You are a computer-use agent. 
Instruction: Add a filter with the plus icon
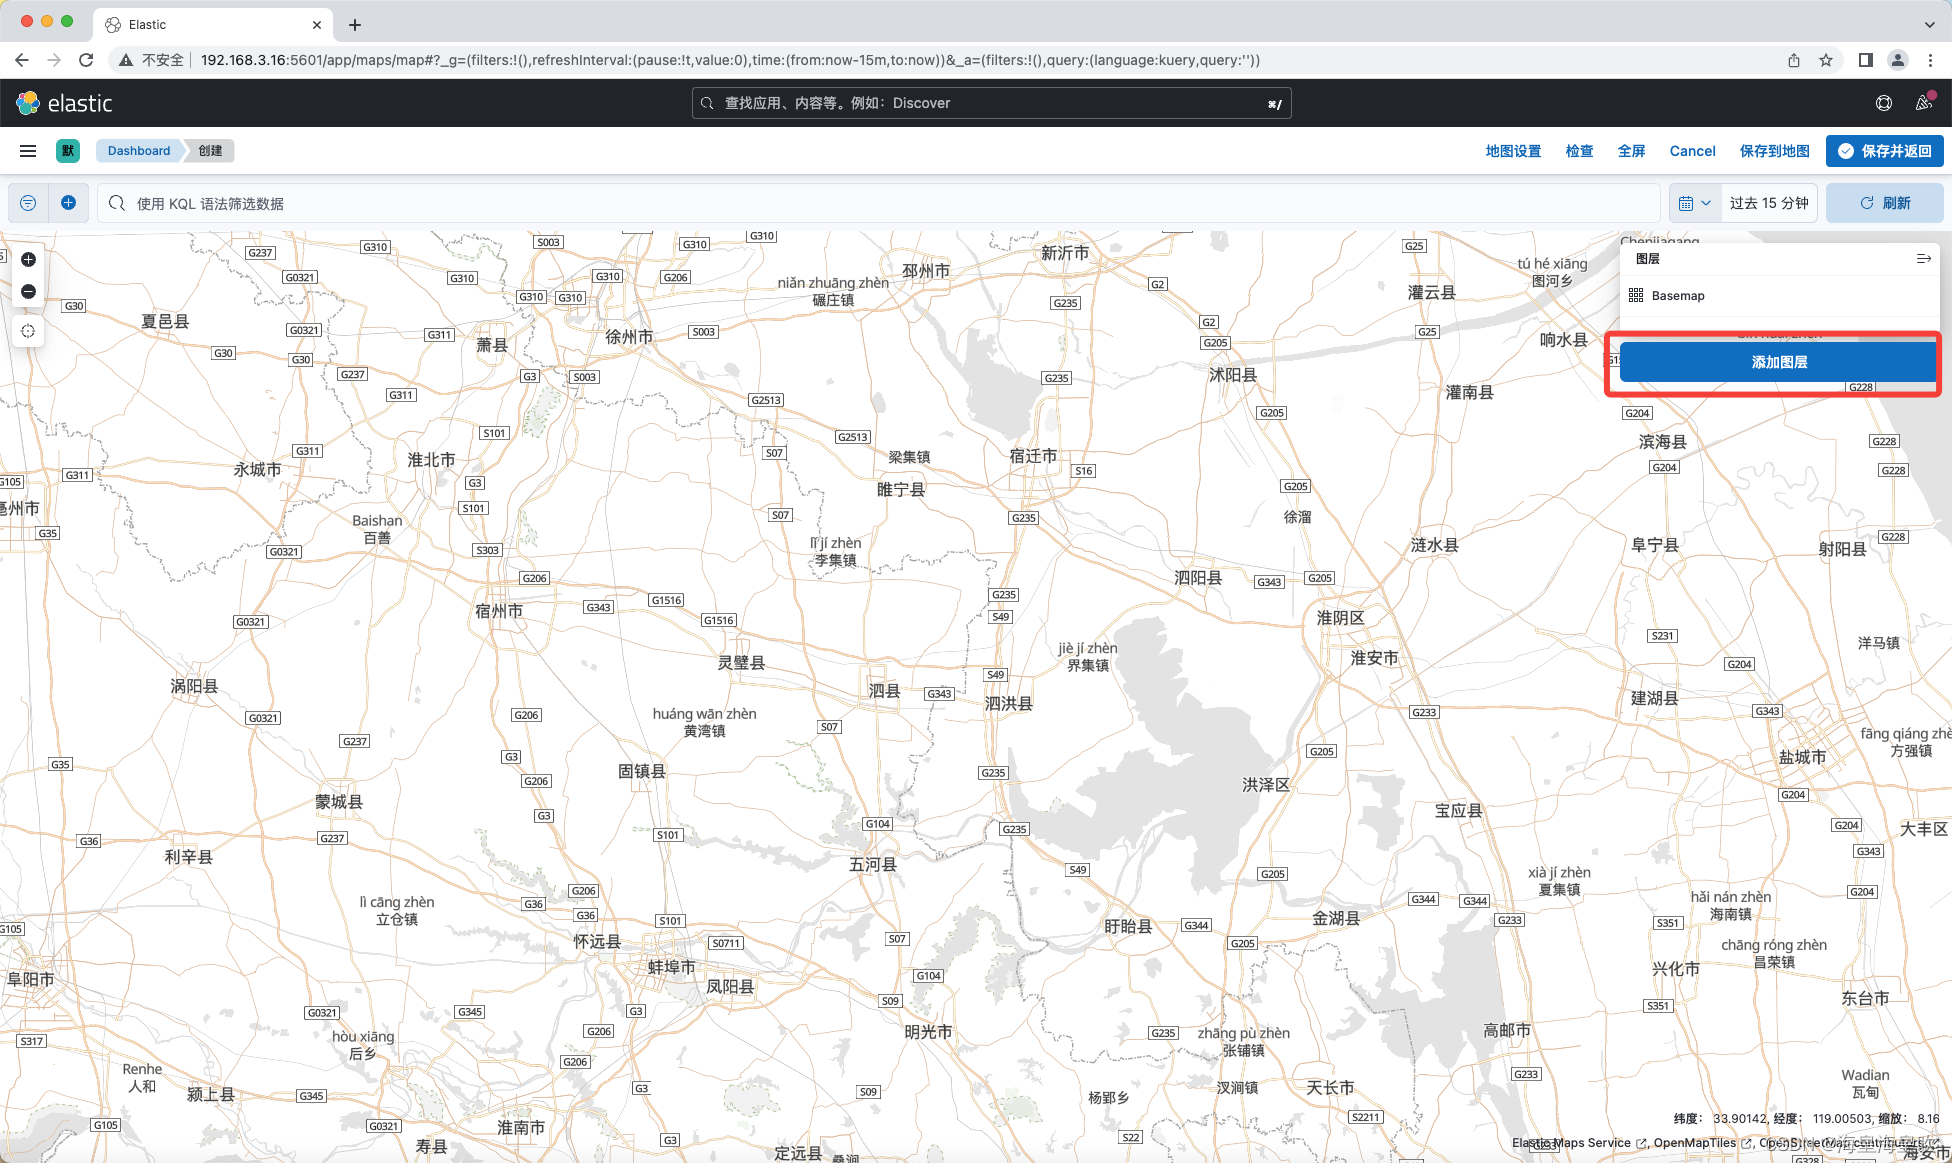pos(68,203)
